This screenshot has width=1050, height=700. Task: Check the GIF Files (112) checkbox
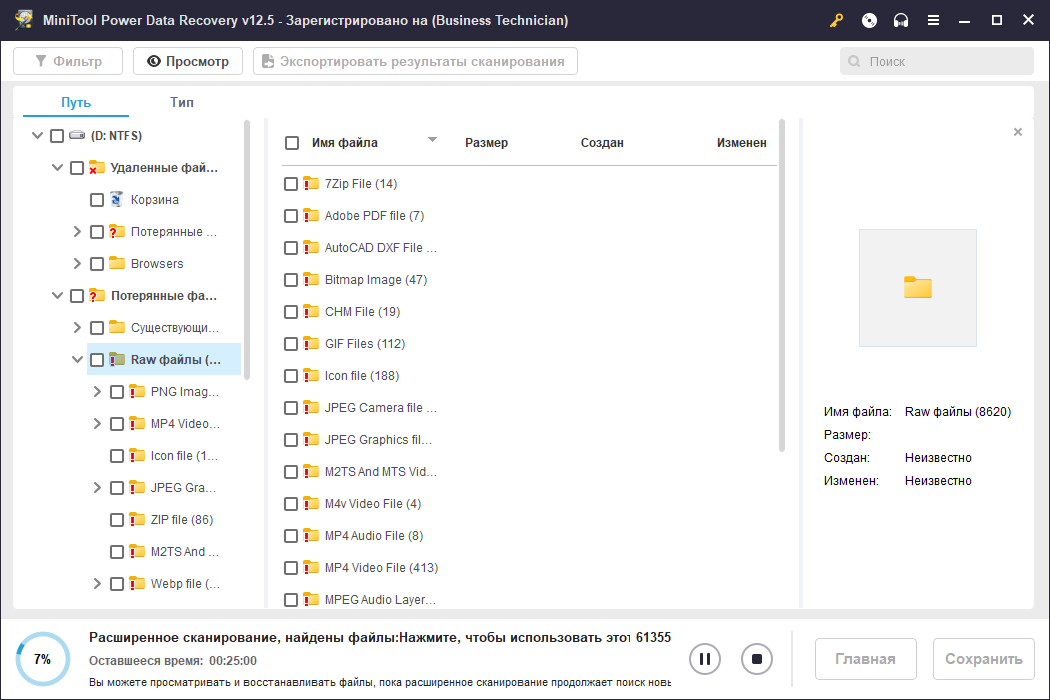(291, 344)
